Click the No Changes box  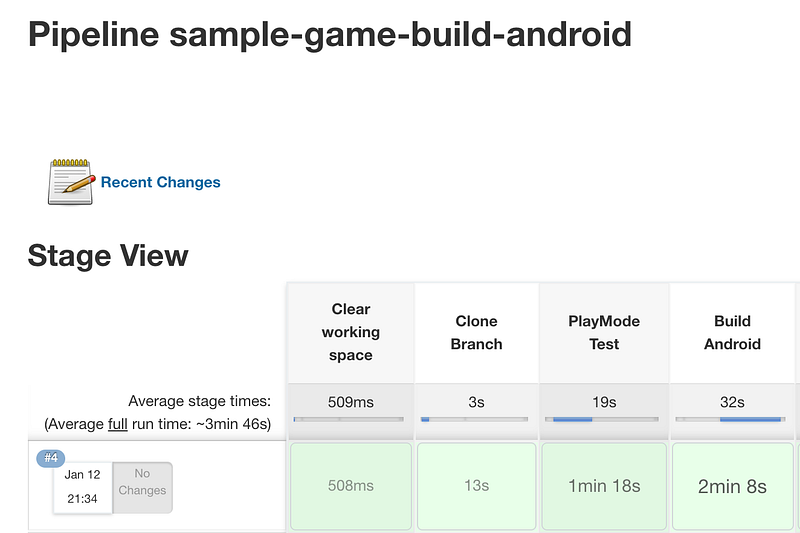point(142,488)
